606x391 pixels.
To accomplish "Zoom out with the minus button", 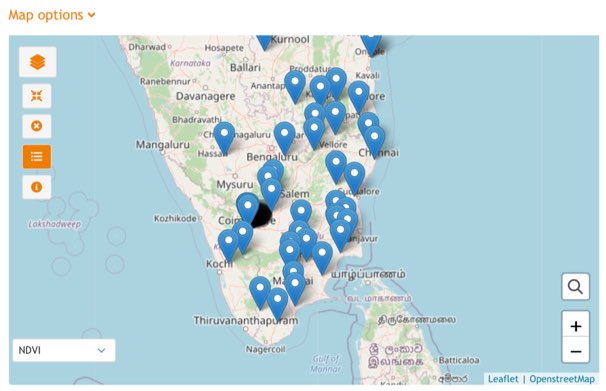I will (575, 351).
